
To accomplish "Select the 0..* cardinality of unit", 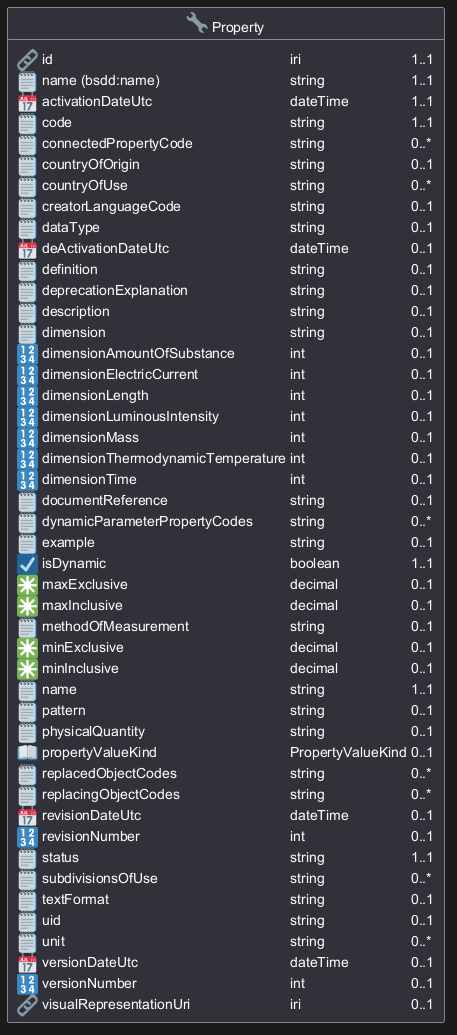I will (x=421, y=941).
